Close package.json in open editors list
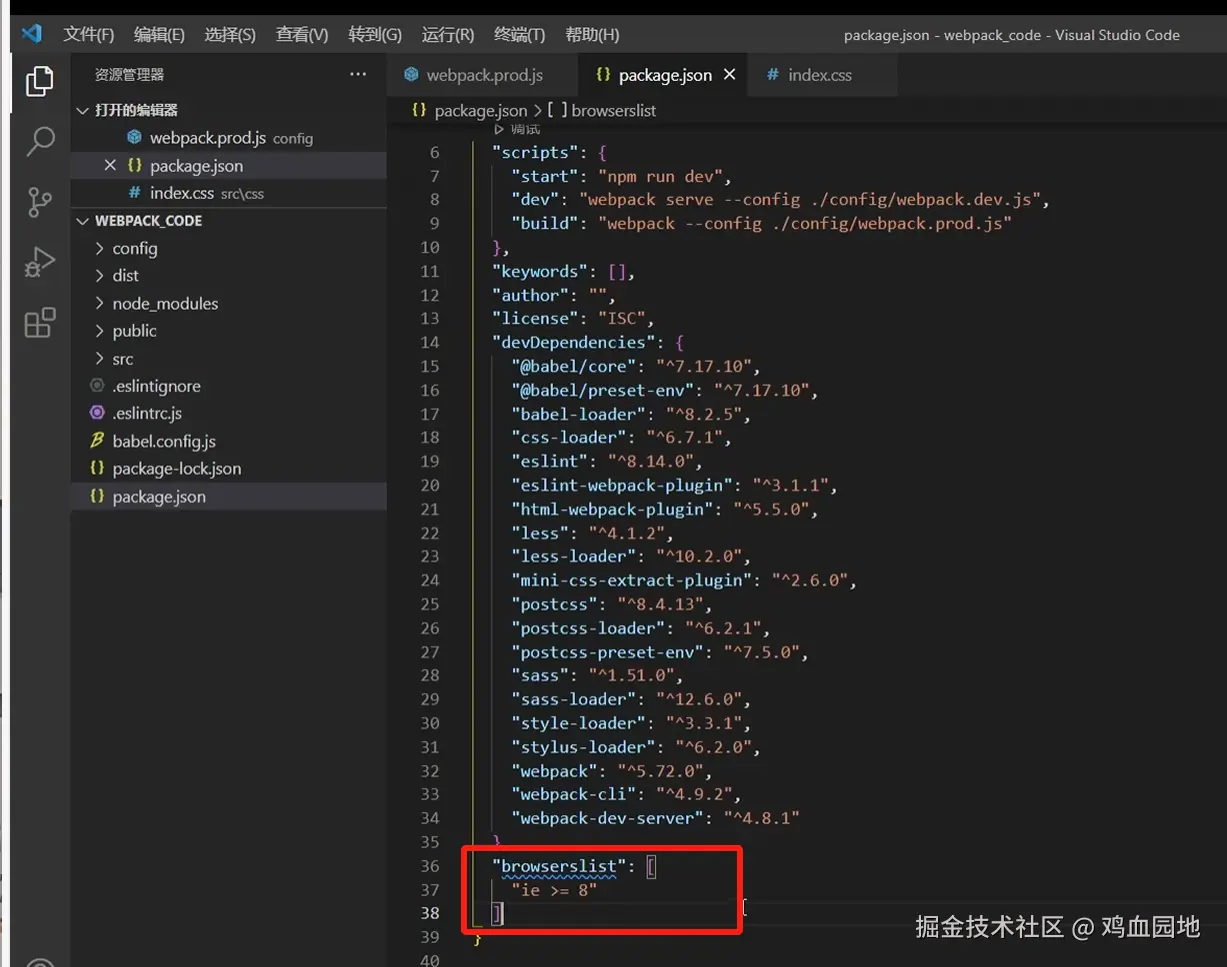1227x967 pixels. tap(110, 165)
